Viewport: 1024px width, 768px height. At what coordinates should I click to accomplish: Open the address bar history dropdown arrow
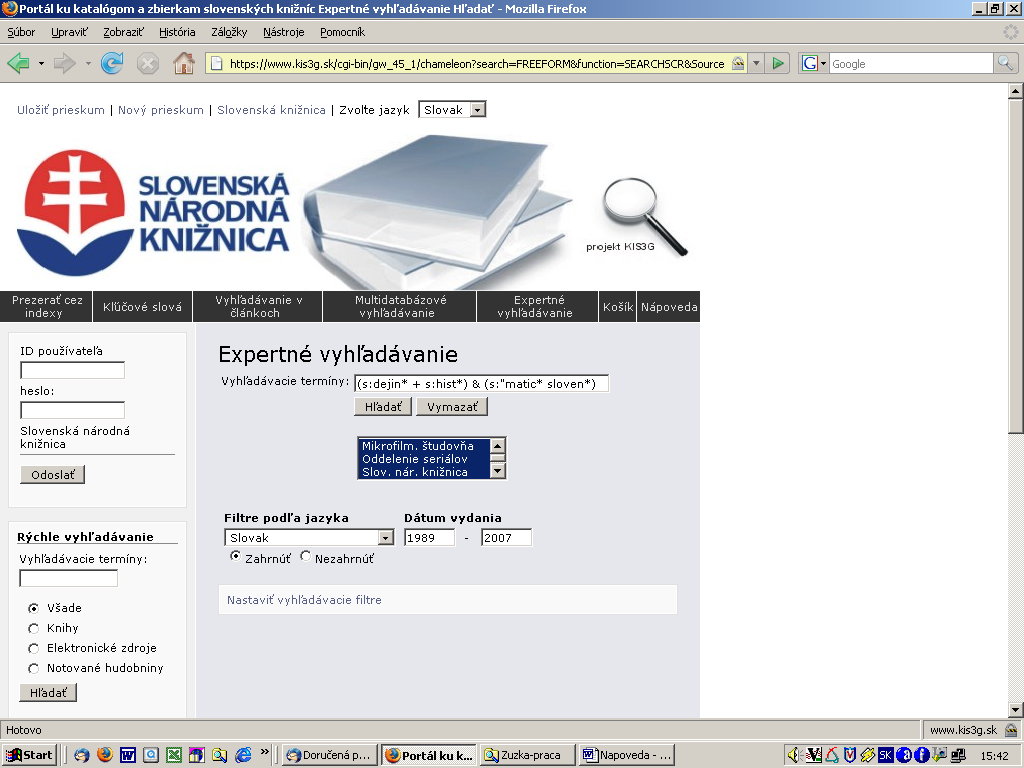coord(756,63)
